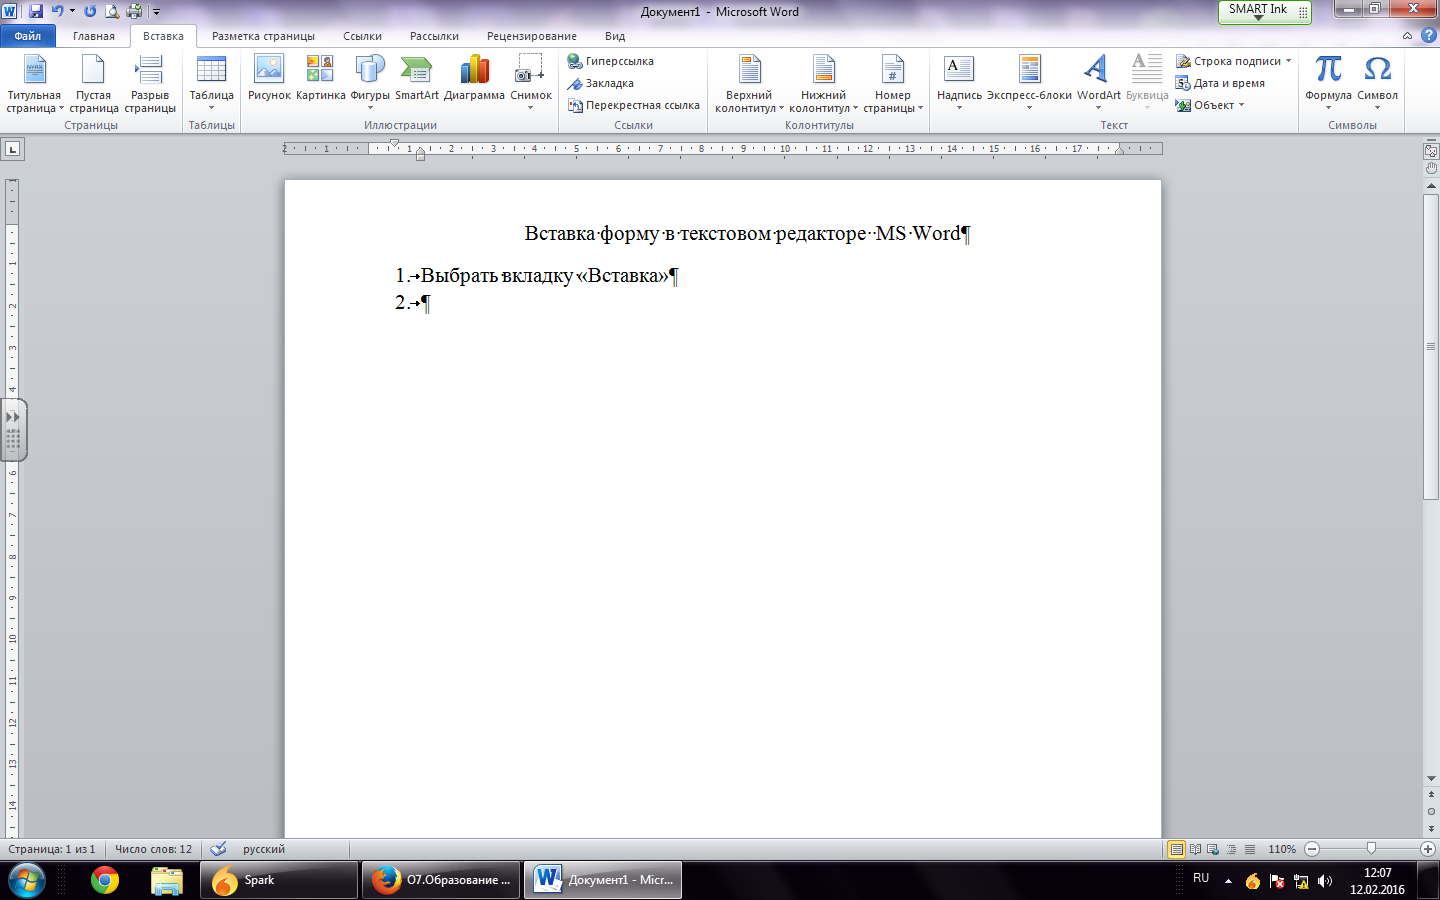This screenshot has width=1440, height=900.
Task: Insert a blank page (Пустая страница)
Action: point(93,84)
